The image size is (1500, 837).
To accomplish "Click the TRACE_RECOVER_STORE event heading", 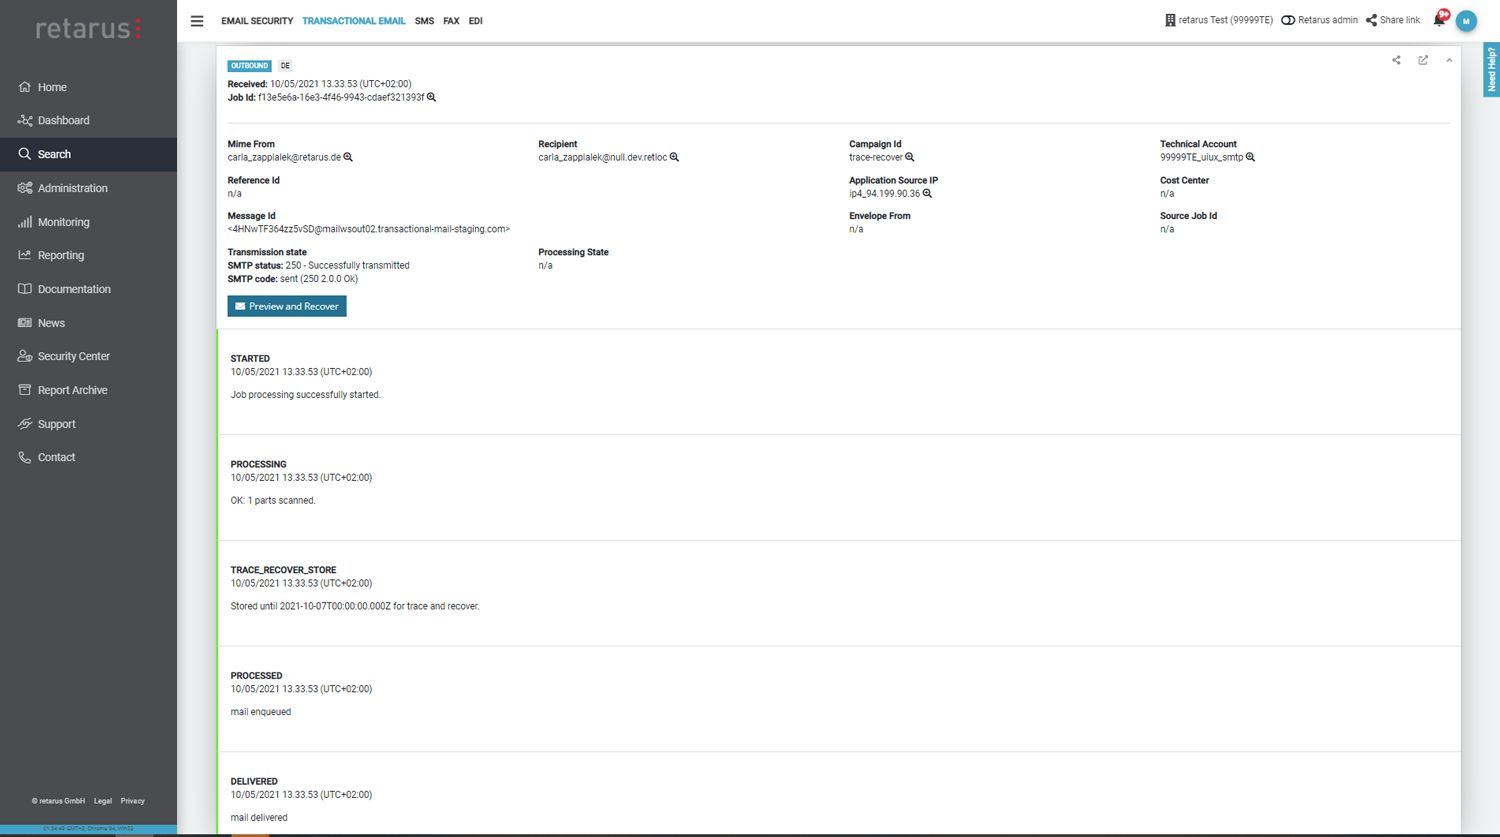I will click(x=283, y=570).
